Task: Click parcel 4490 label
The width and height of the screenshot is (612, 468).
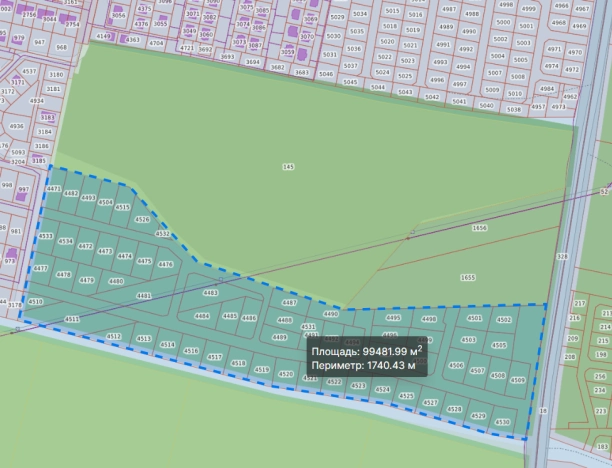Action: point(331,314)
